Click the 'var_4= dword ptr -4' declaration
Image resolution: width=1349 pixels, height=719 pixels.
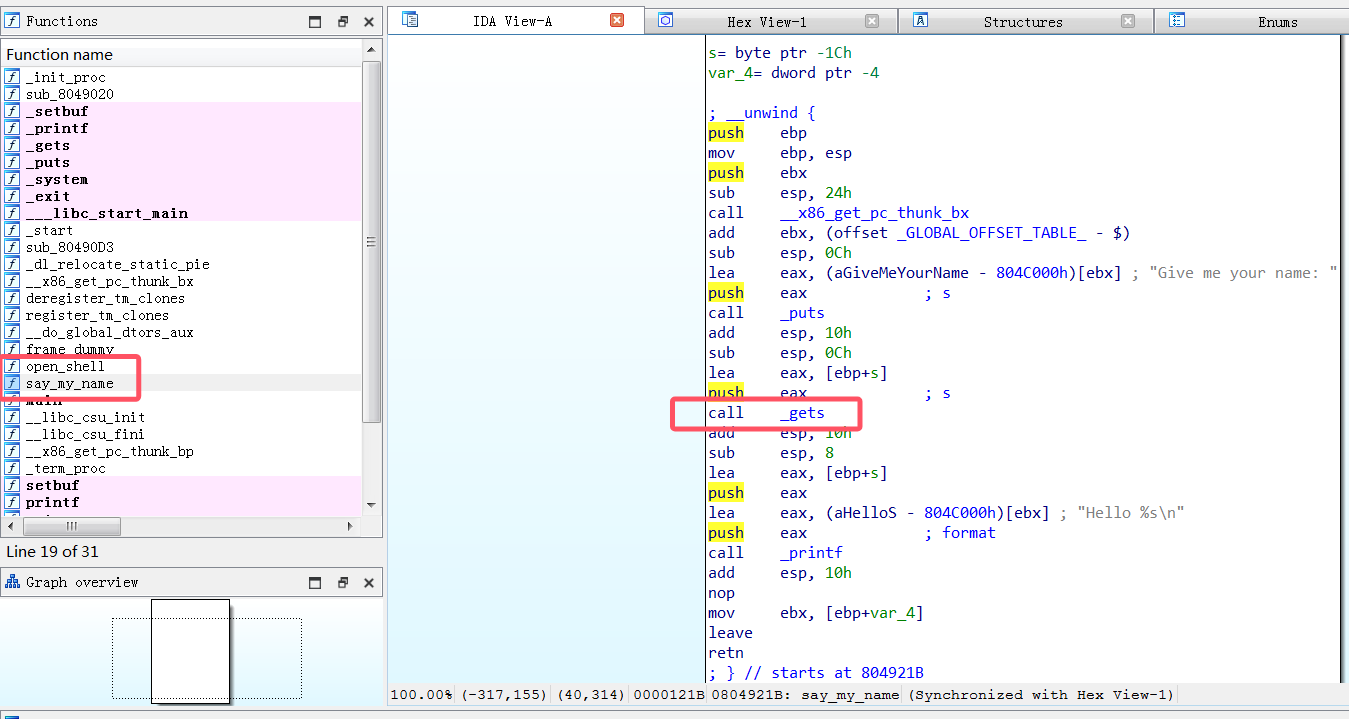[x=793, y=73]
